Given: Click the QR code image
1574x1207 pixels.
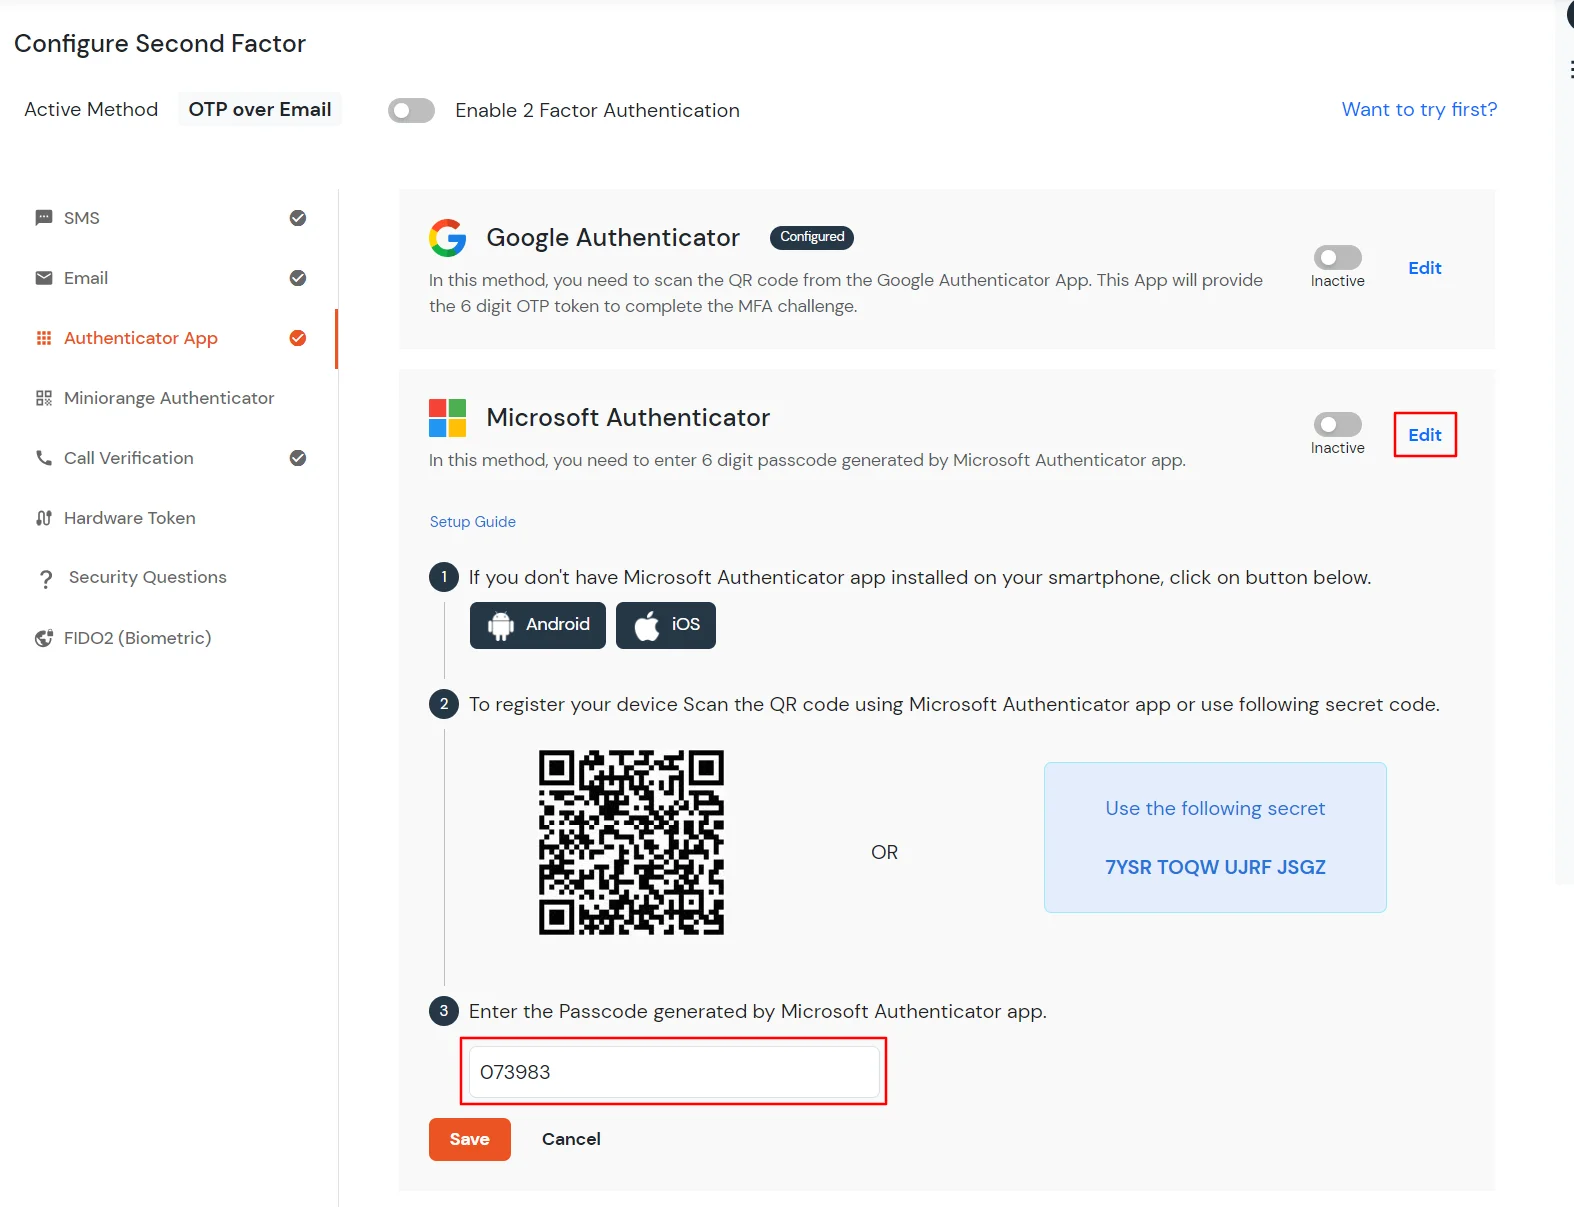Looking at the screenshot, I should pyautogui.click(x=631, y=843).
